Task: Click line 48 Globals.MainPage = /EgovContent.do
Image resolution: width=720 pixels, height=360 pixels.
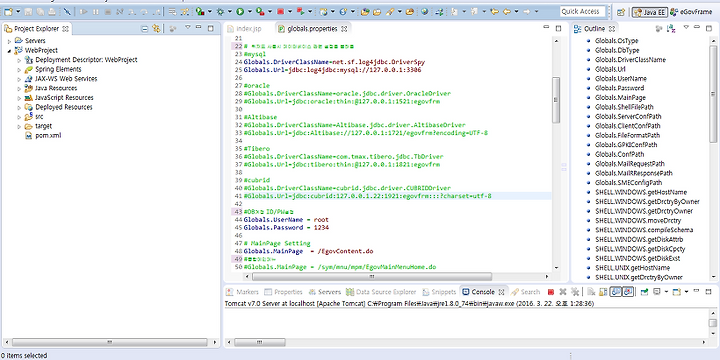Action: [309, 251]
